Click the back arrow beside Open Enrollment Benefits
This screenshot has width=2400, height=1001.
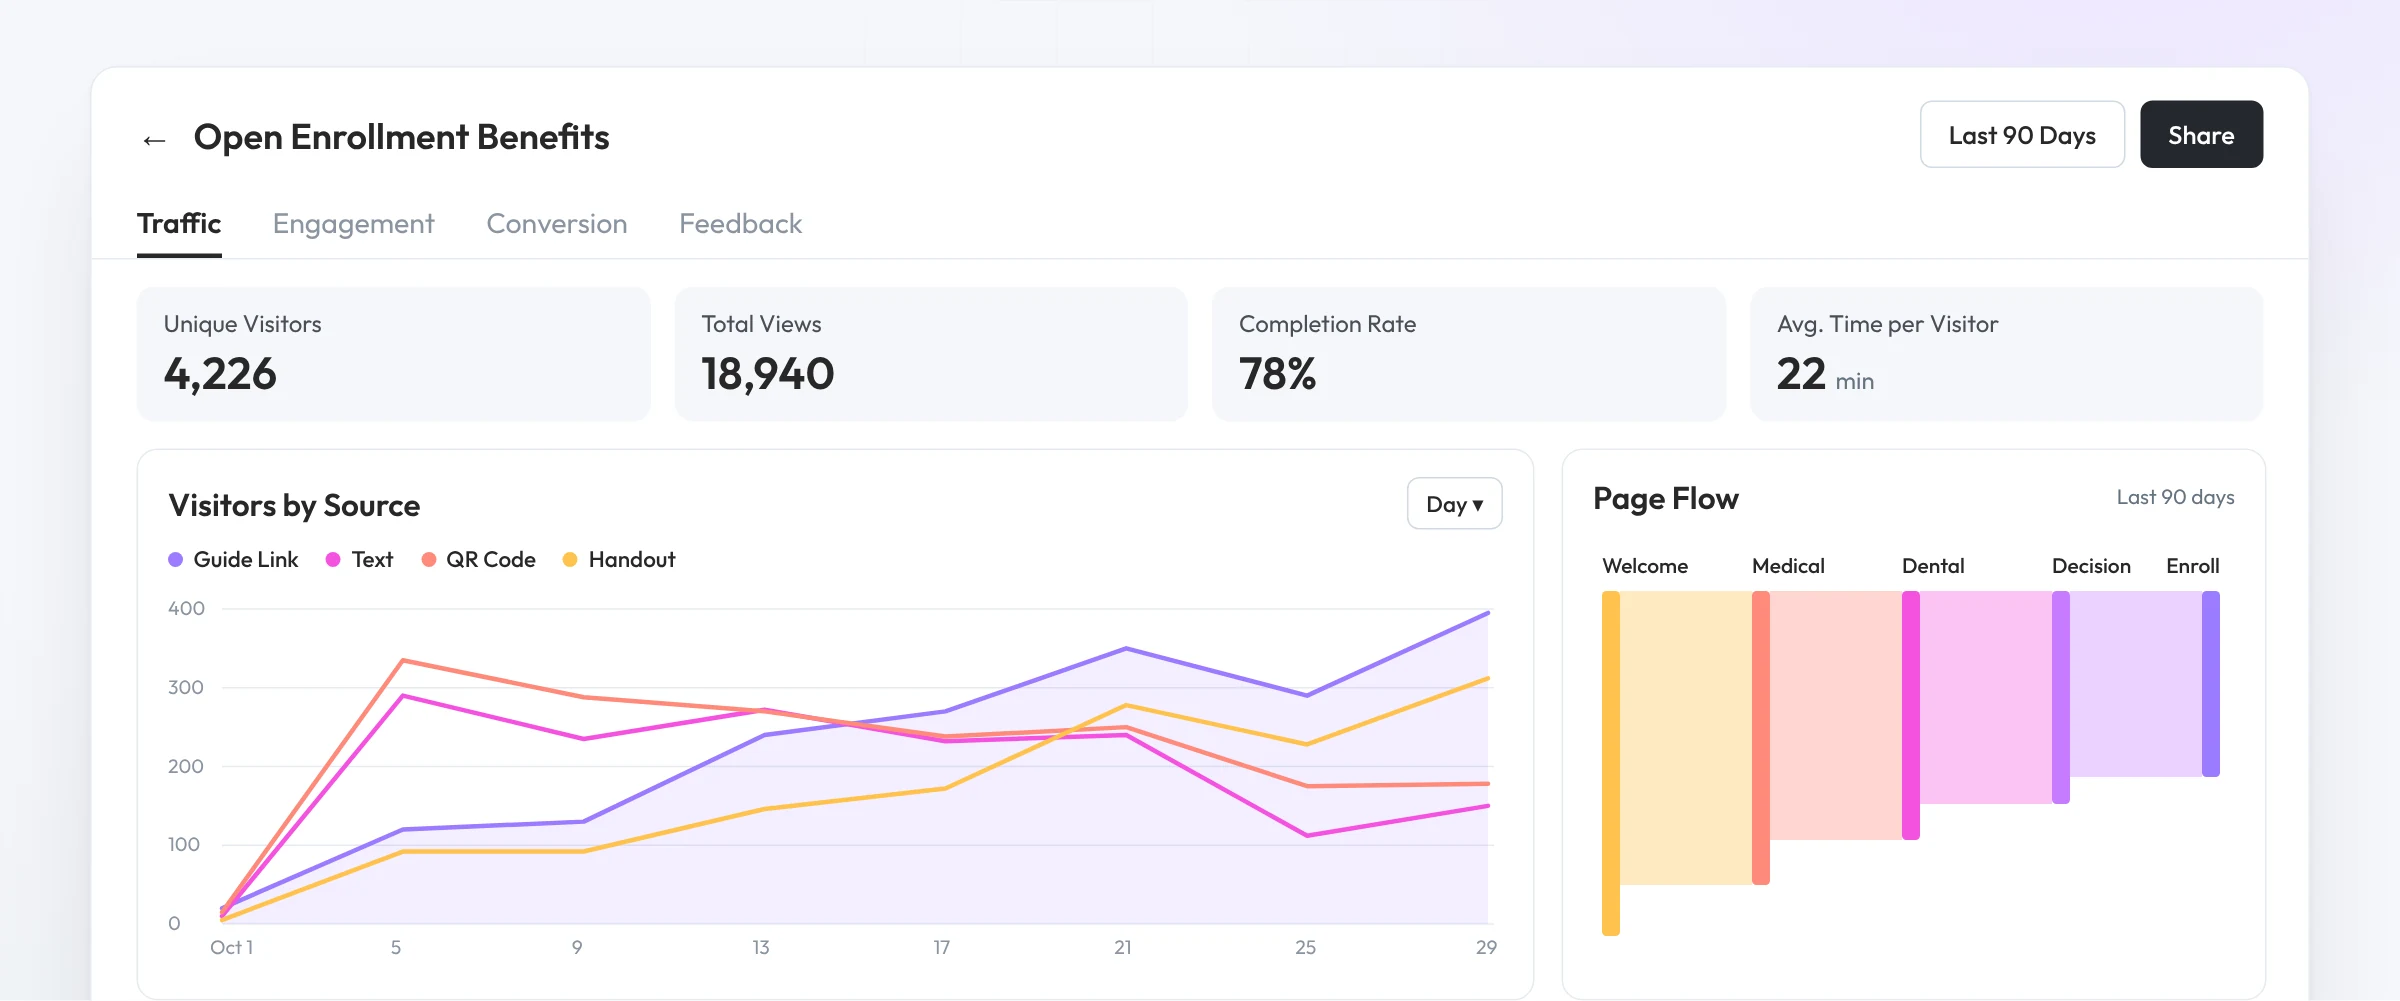154,140
